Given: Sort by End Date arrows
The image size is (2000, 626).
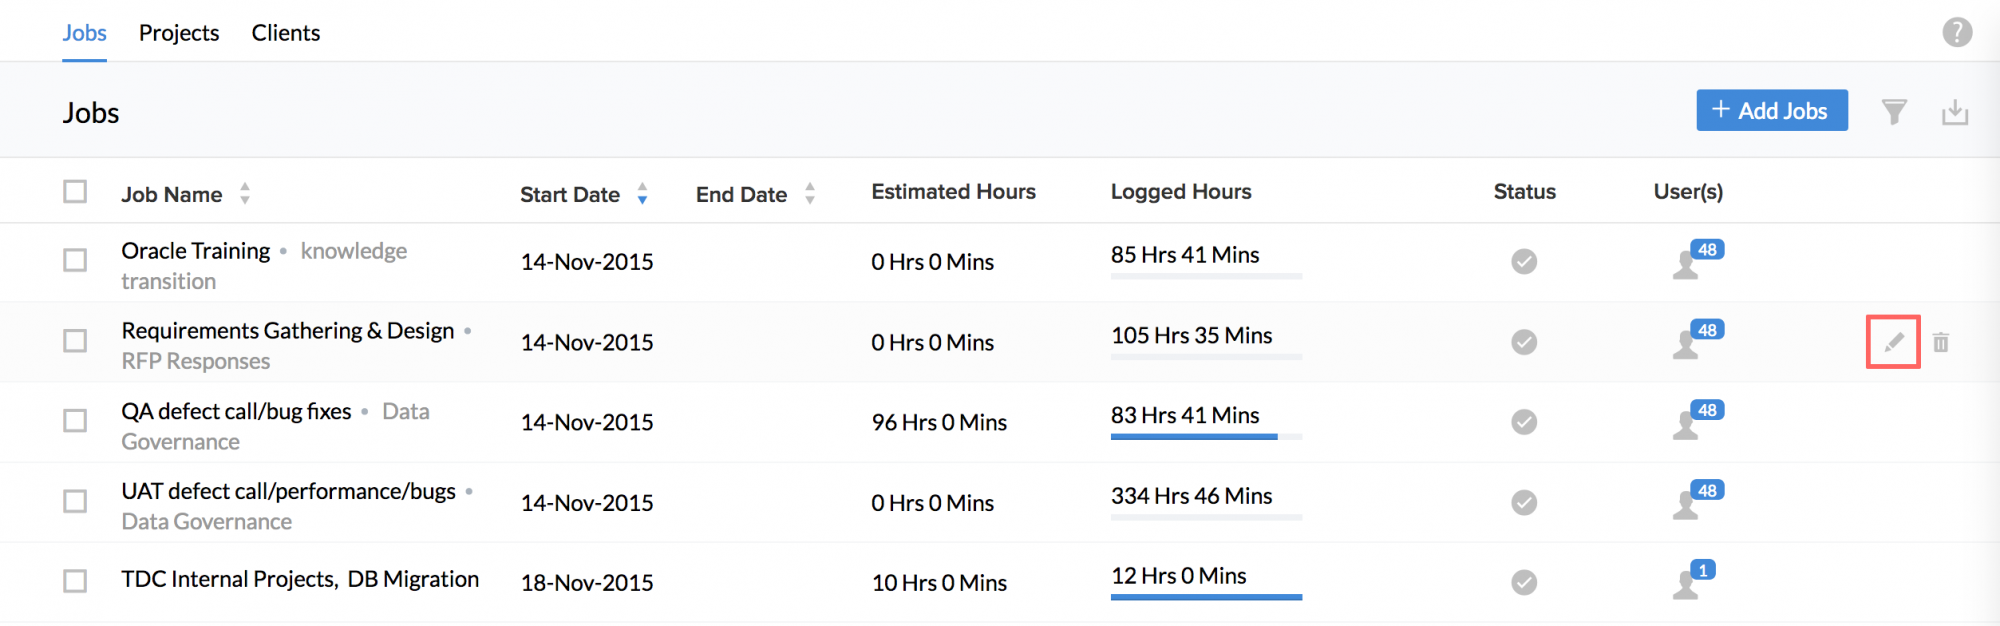Looking at the screenshot, I should tap(810, 194).
